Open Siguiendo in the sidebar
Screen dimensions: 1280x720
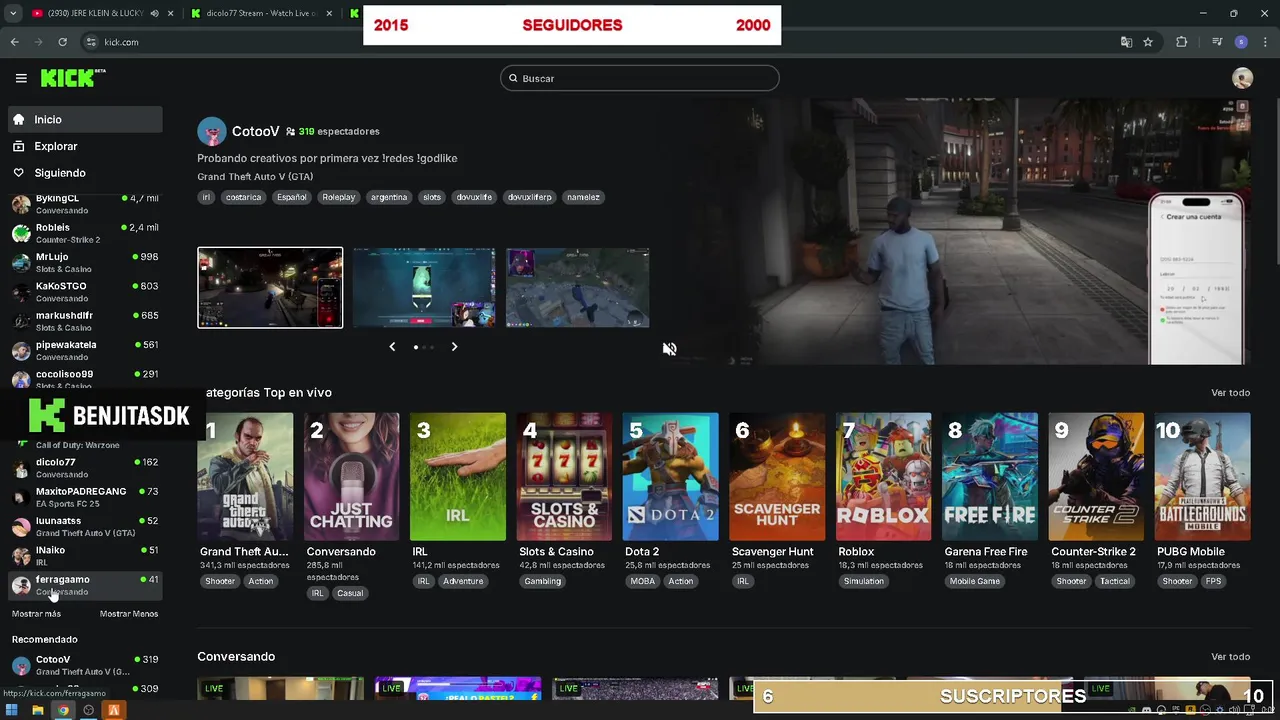coord(85,173)
